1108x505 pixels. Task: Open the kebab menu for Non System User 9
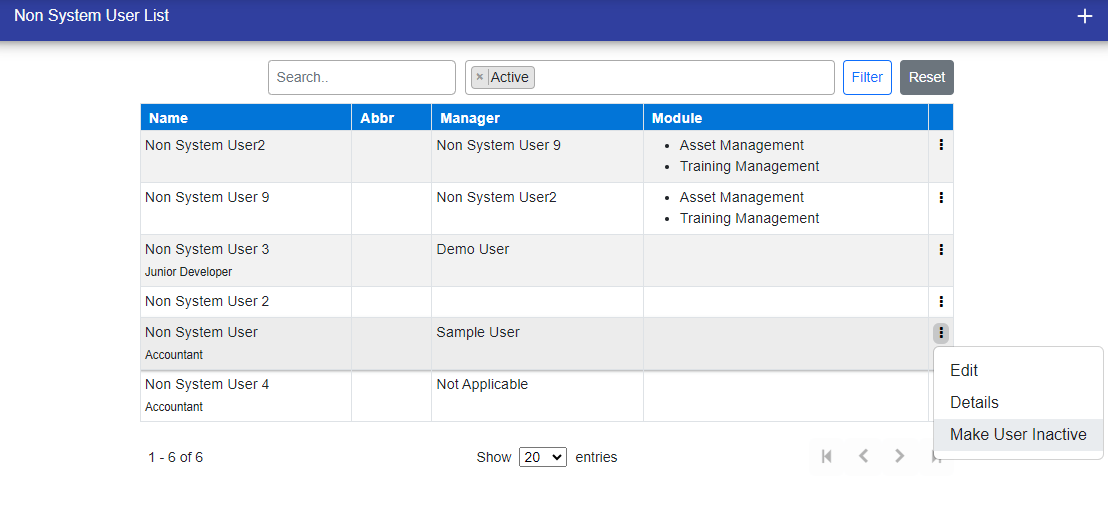941,197
